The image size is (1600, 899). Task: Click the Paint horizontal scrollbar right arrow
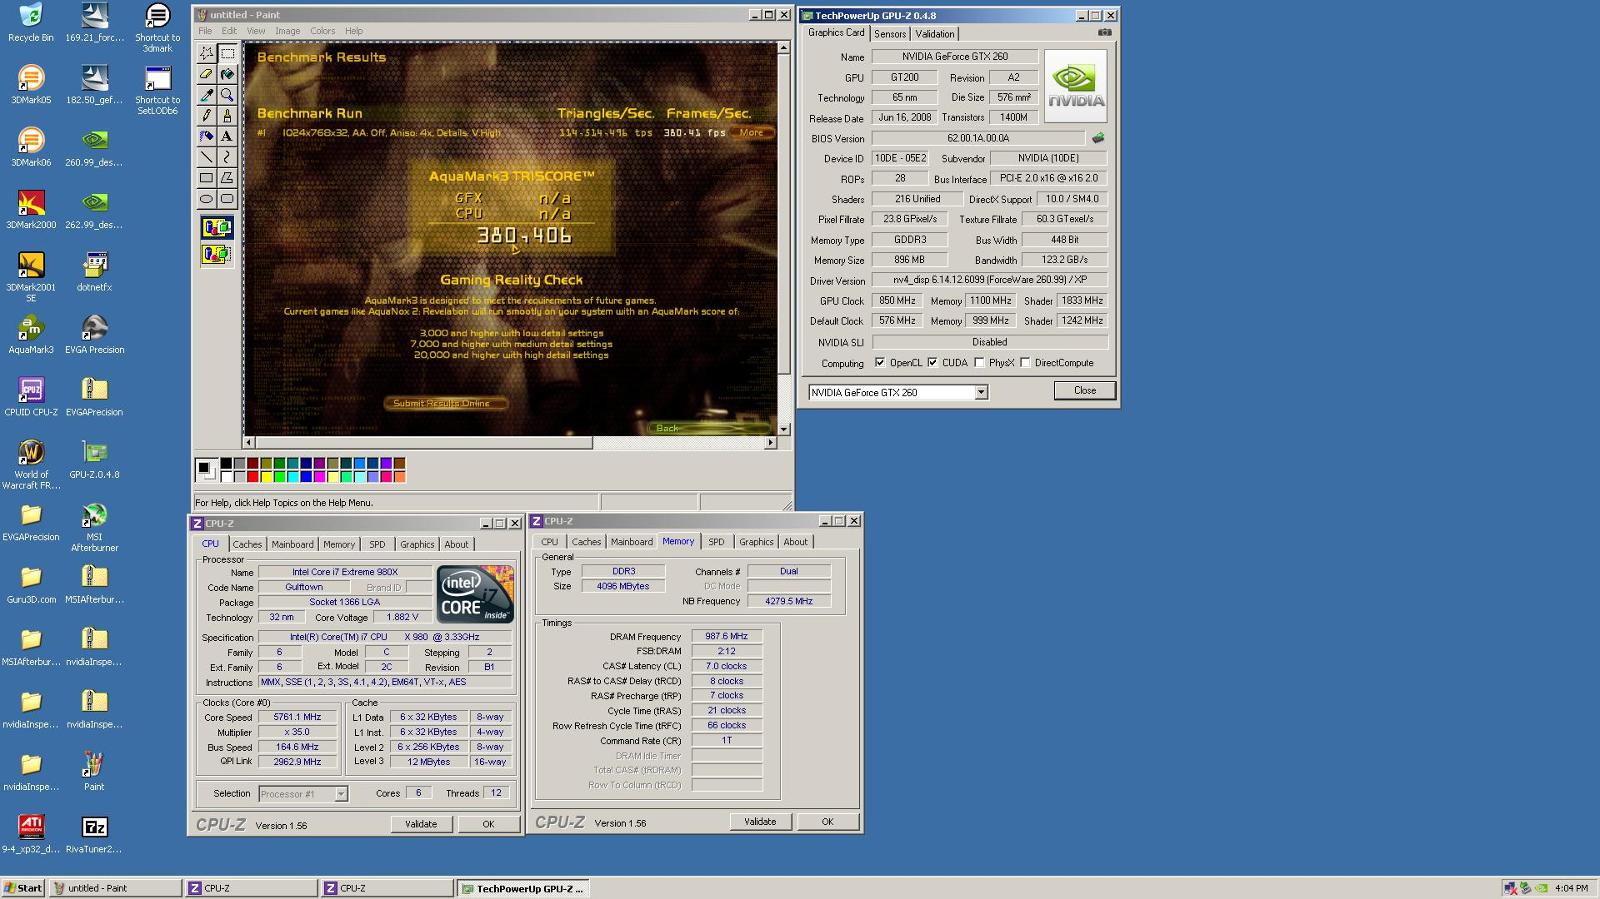tap(770, 442)
